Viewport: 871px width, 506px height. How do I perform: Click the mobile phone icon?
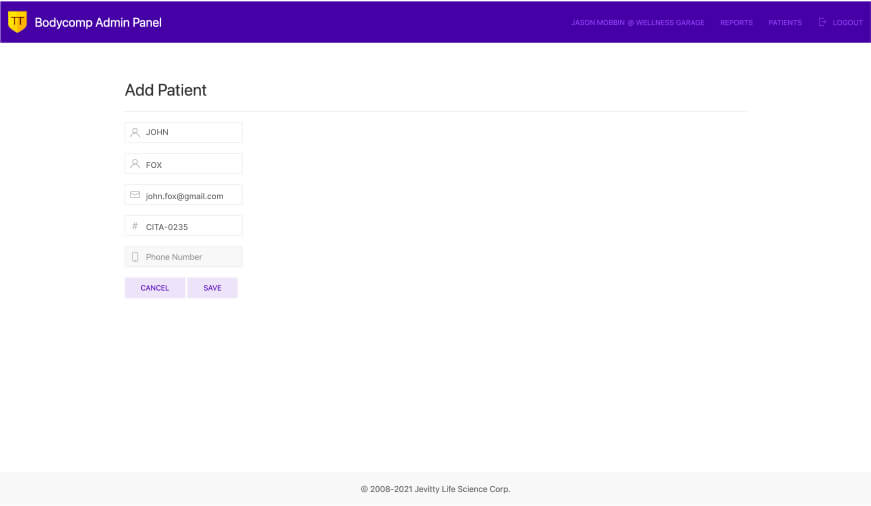(x=135, y=257)
